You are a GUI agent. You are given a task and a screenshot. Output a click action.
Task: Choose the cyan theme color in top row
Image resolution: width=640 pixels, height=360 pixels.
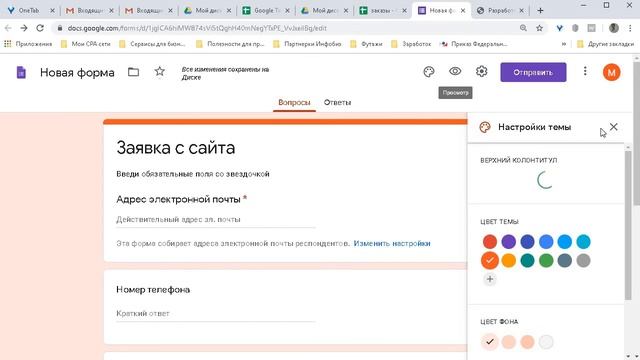[584, 242]
